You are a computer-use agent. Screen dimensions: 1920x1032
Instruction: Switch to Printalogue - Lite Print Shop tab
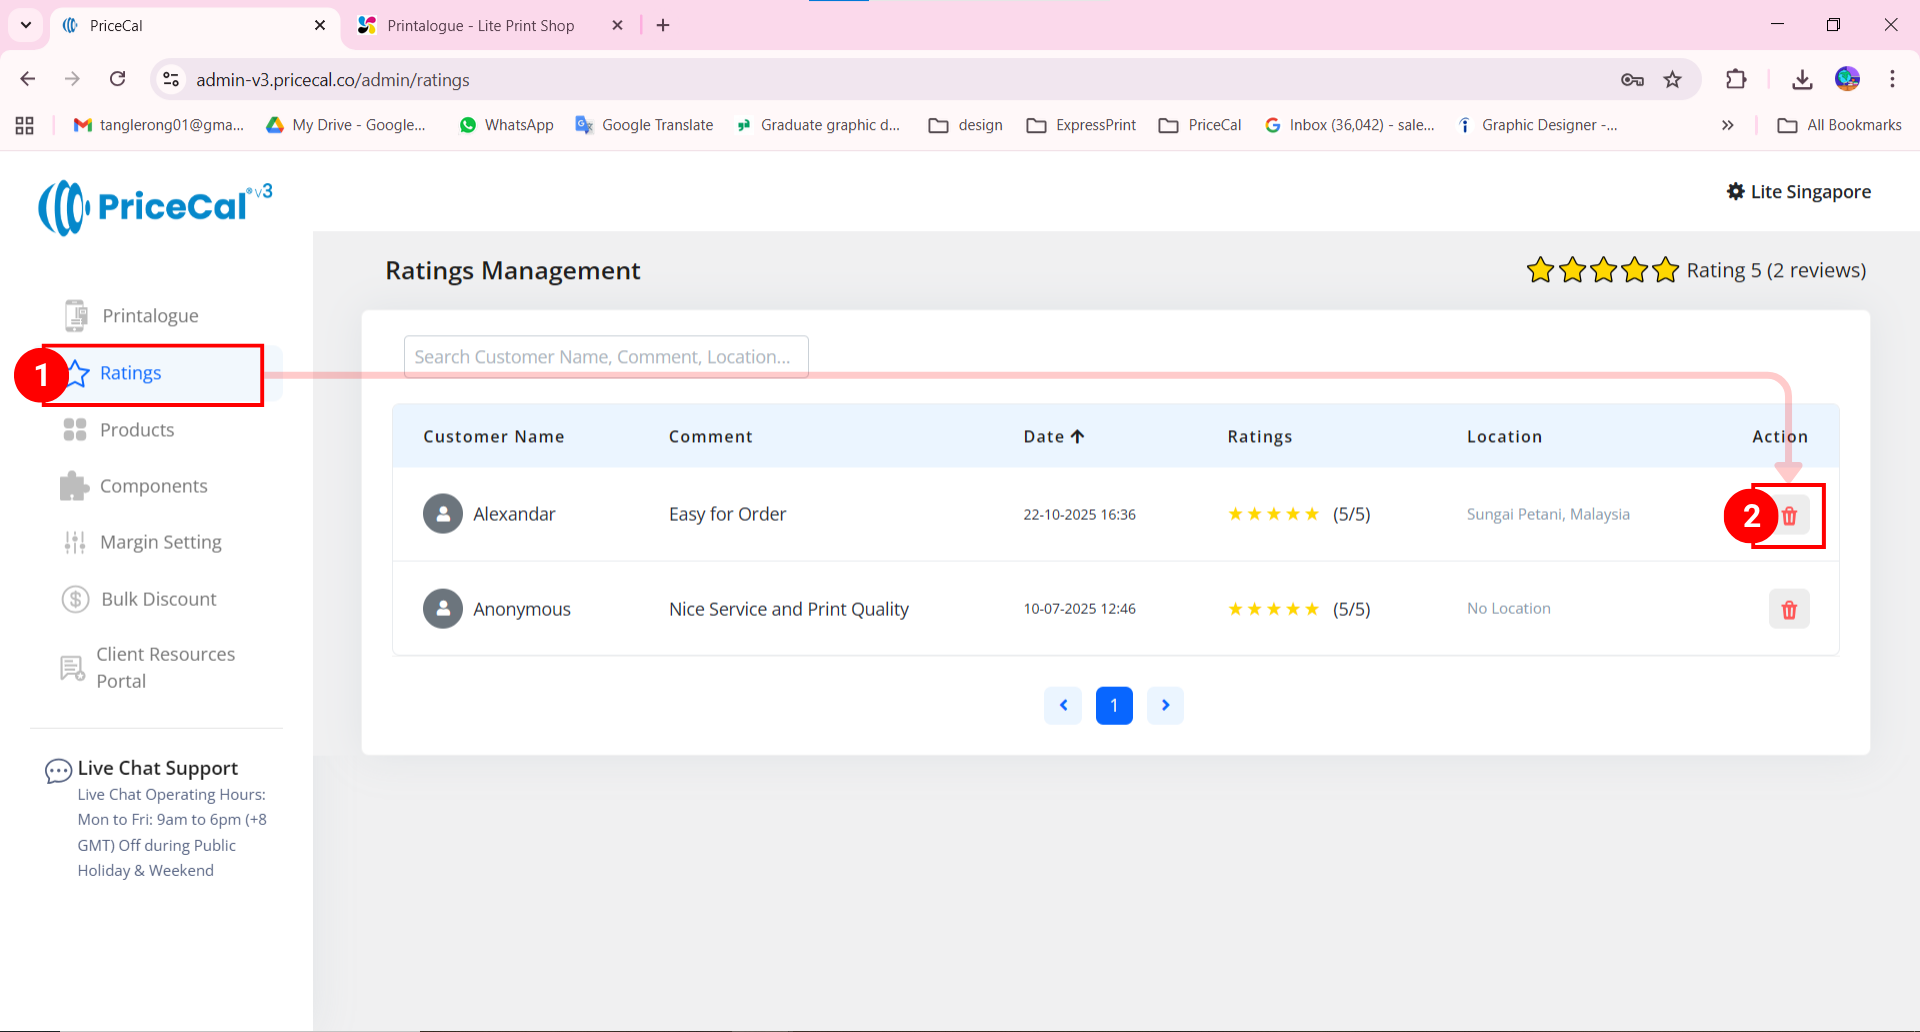coord(480,26)
